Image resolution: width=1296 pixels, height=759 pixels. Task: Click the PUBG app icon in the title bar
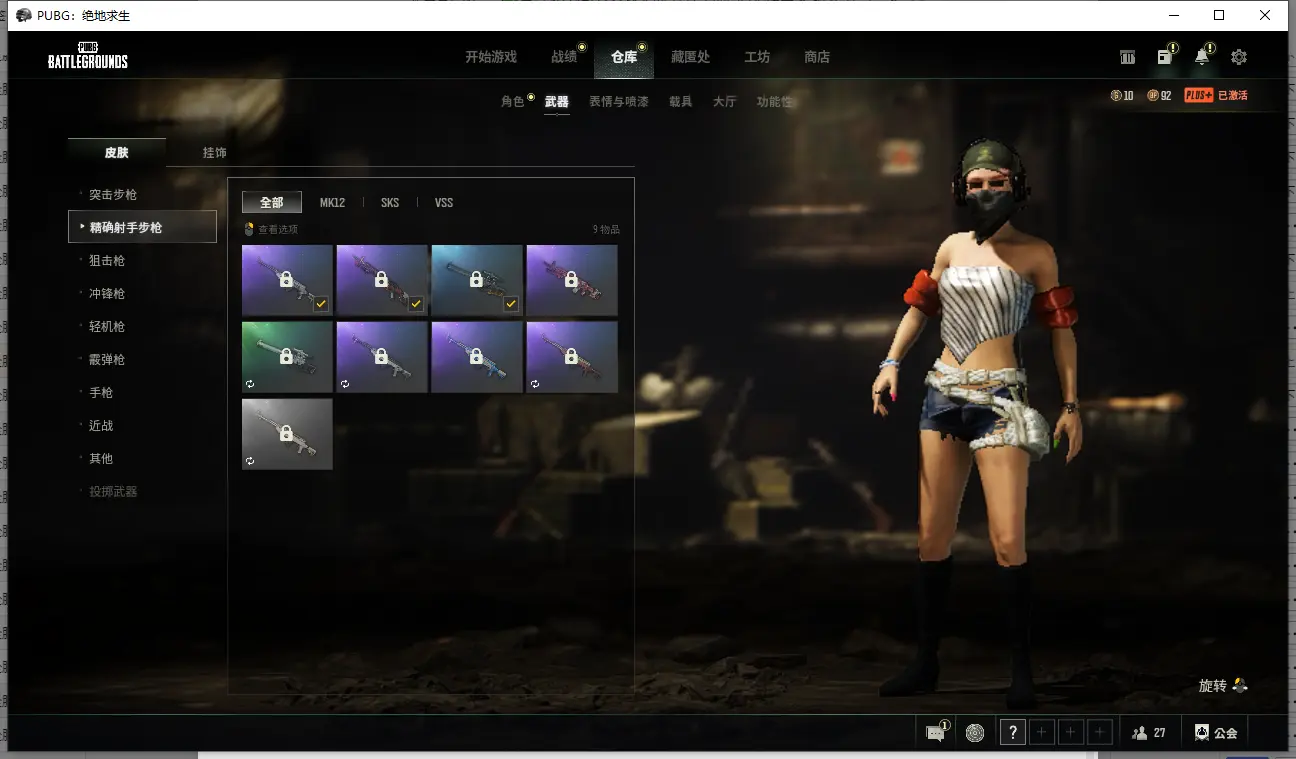tap(24, 15)
